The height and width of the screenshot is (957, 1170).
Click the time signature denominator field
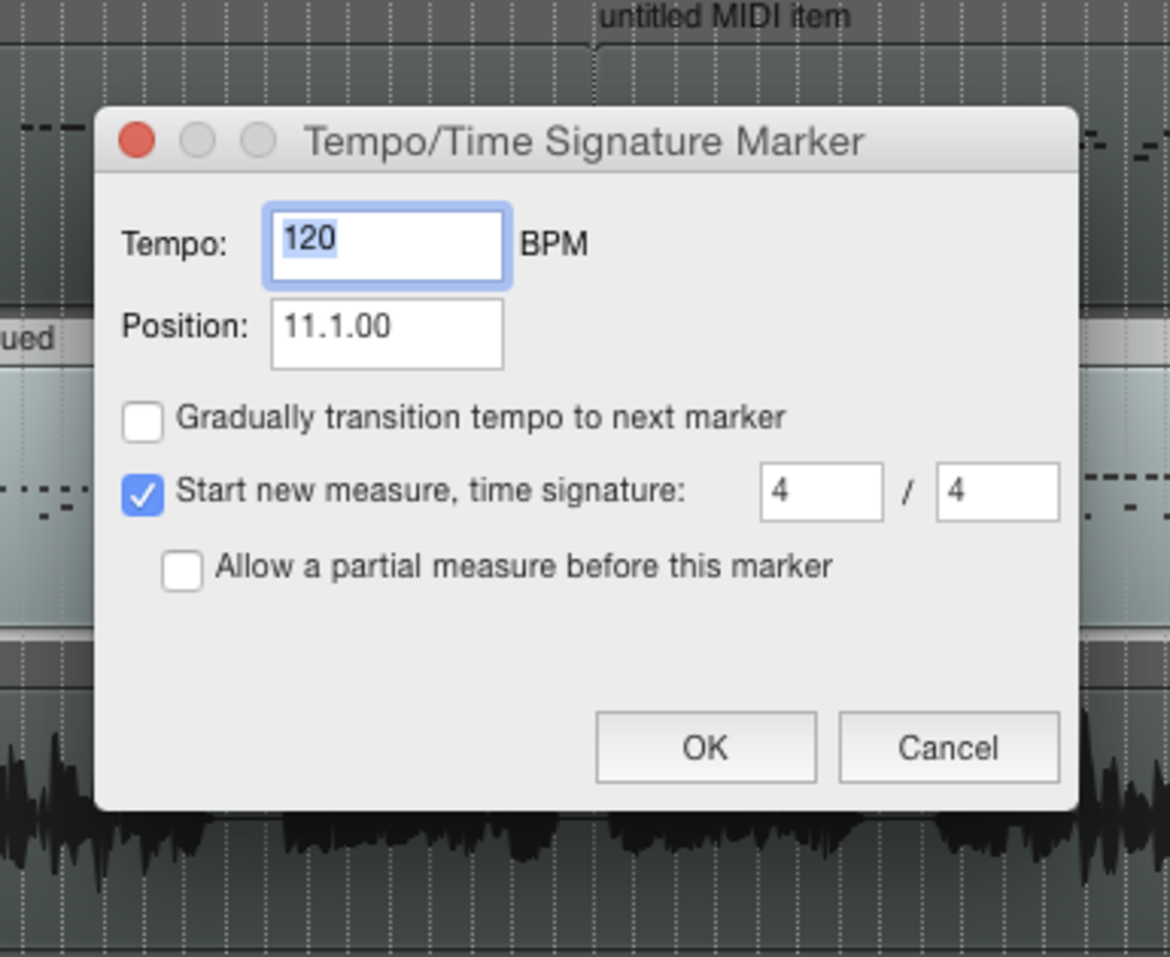(x=998, y=492)
